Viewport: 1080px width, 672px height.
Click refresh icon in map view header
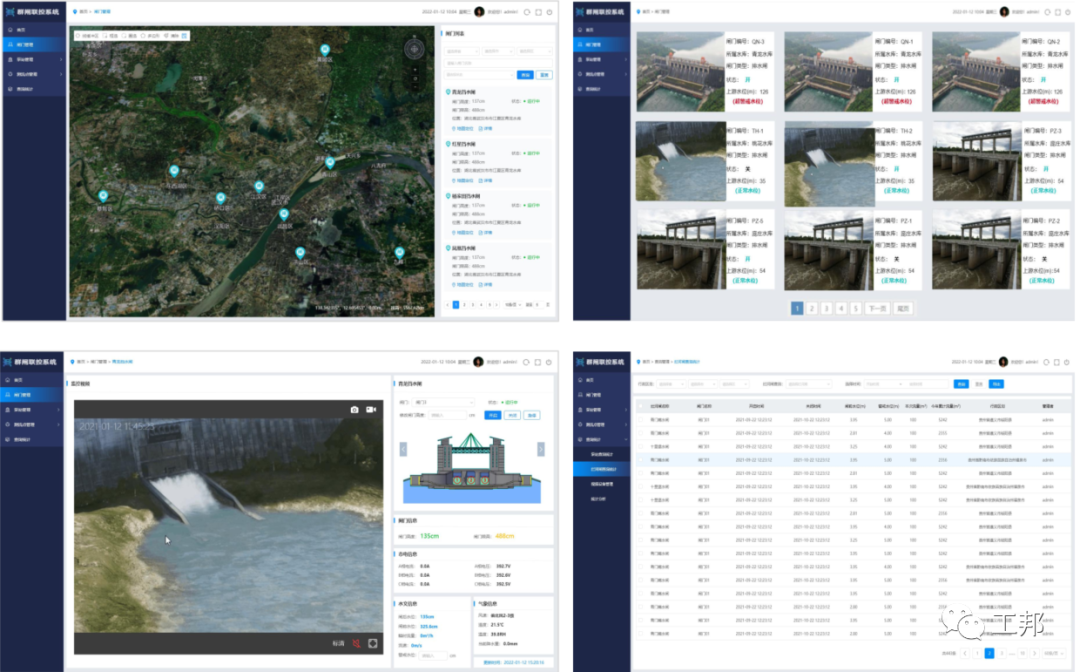click(527, 12)
